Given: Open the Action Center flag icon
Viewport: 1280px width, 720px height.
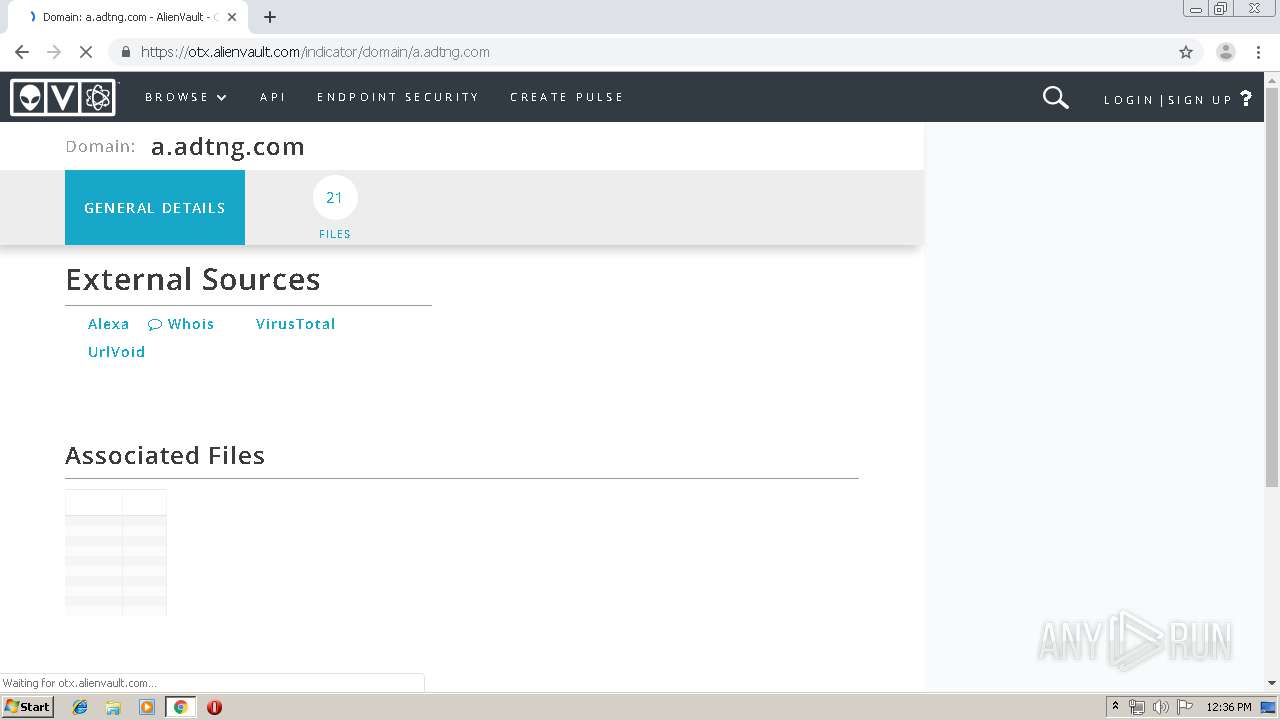Looking at the screenshot, I should [x=1185, y=707].
